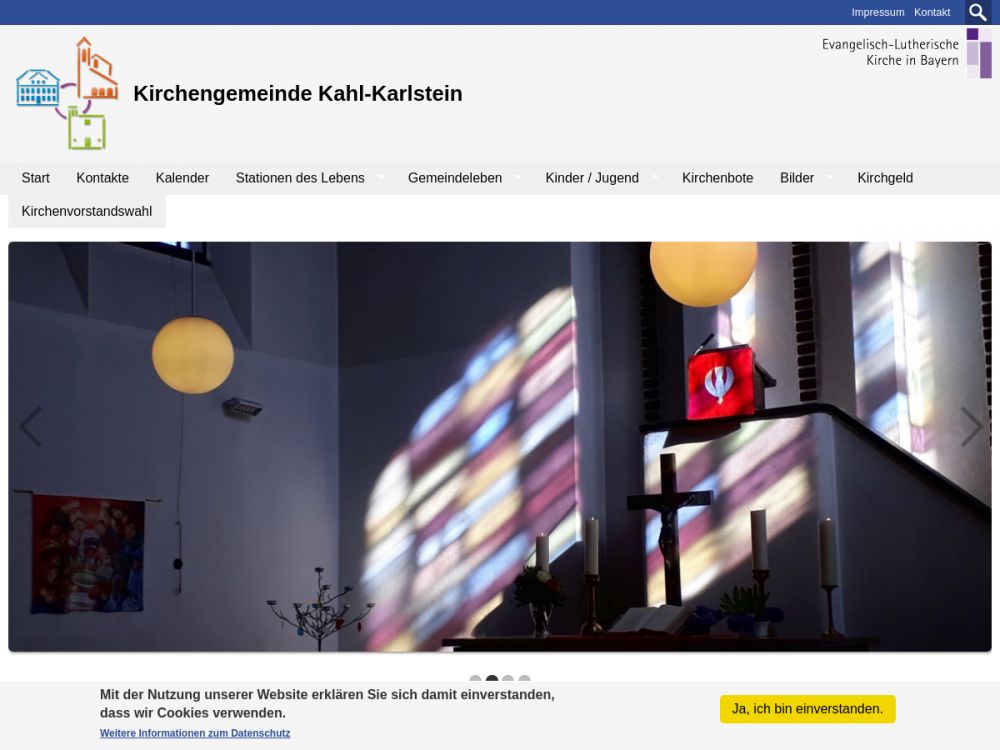The image size is (1000, 750).
Task: Open the Kirchenbote menu item
Action: pyautogui.click(x=717, y=178)
